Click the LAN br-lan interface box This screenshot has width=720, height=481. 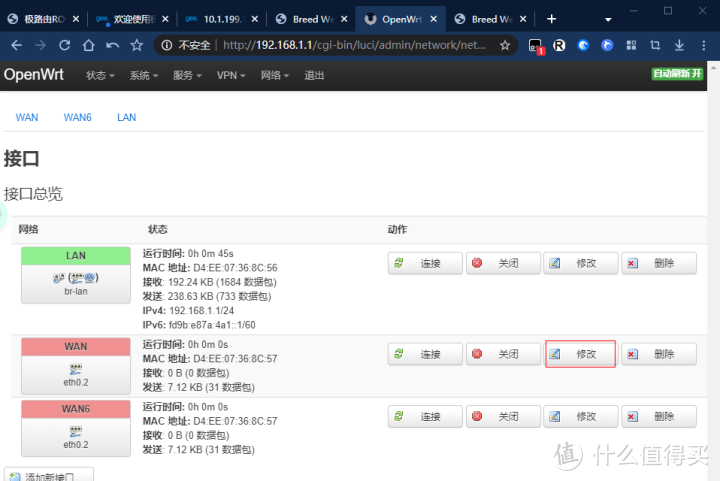point(76,275)
